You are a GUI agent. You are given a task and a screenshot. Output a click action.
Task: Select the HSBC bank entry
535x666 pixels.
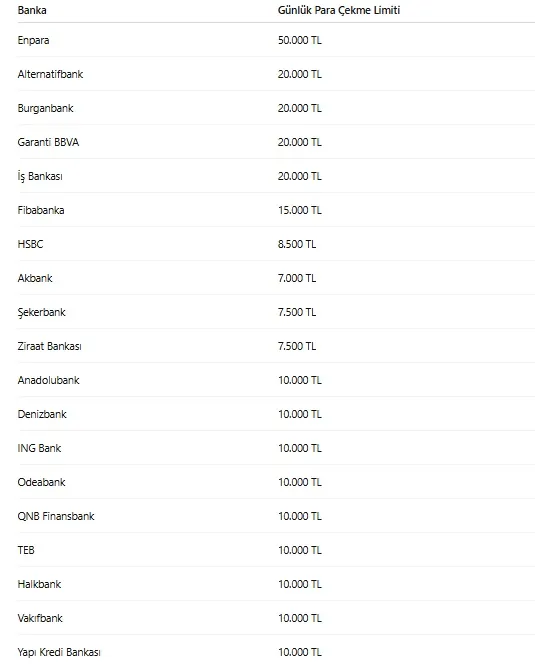(x=30, y=244)
